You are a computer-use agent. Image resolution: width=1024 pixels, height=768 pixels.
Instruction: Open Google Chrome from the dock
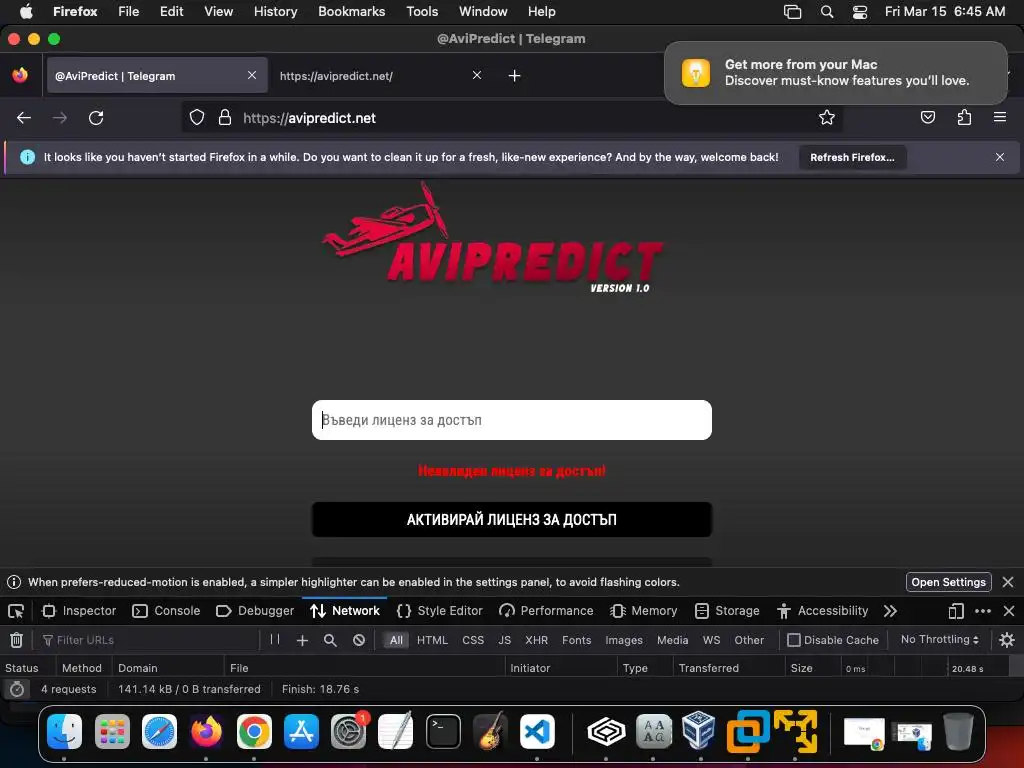(x=254, y=731)
